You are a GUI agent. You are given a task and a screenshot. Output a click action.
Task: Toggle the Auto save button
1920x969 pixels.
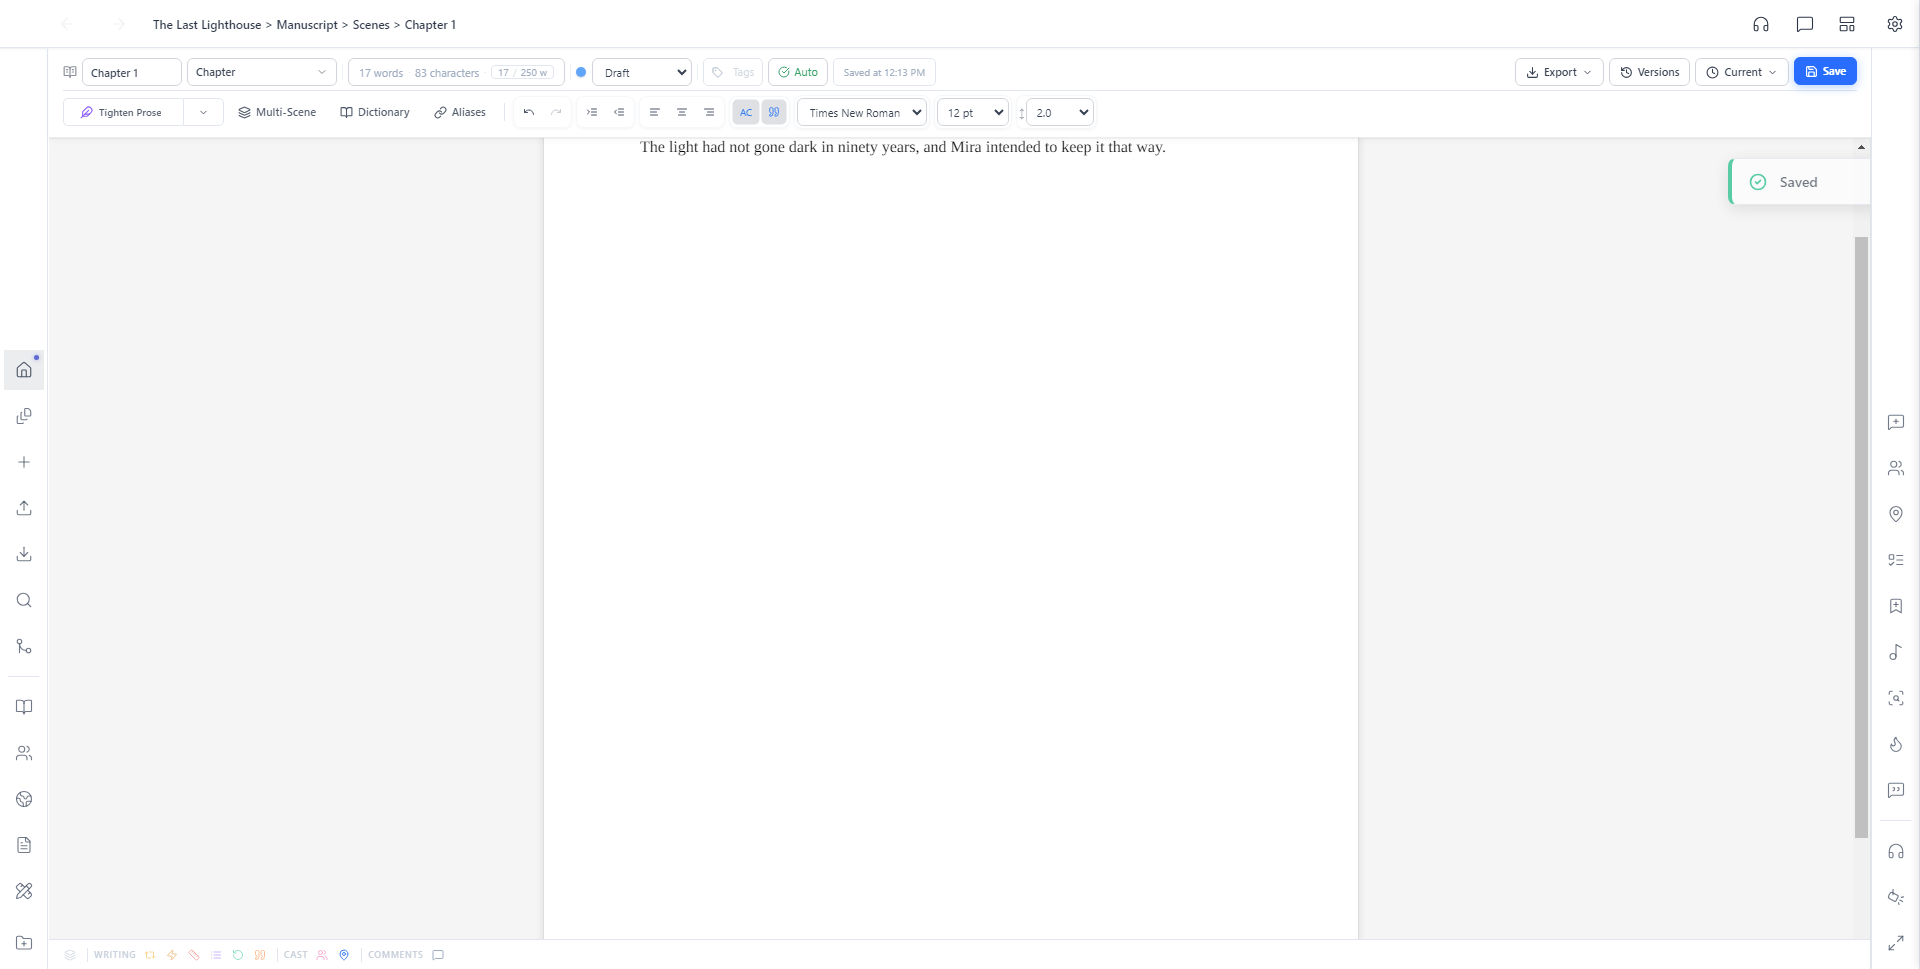point(798,72)
